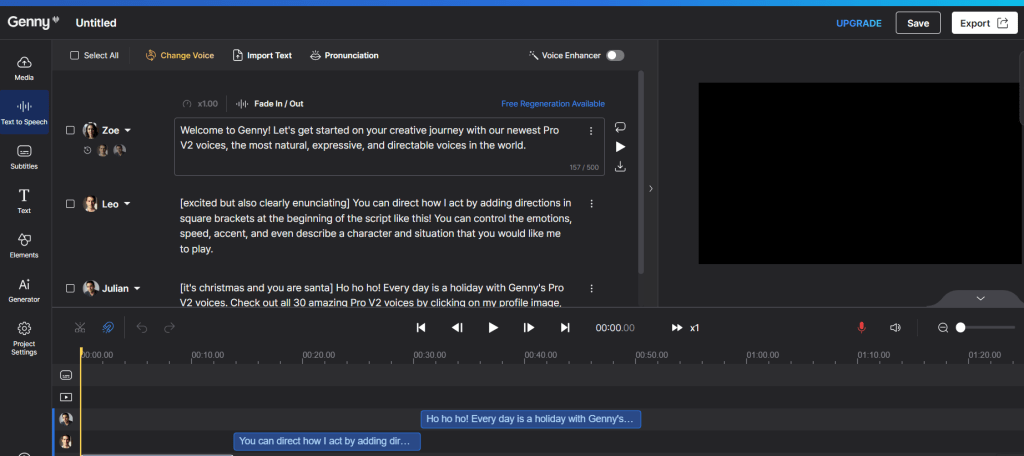Click the script panel vertical scrollbar
This screenshot has width=1024, height=456.
pos(641,172)
